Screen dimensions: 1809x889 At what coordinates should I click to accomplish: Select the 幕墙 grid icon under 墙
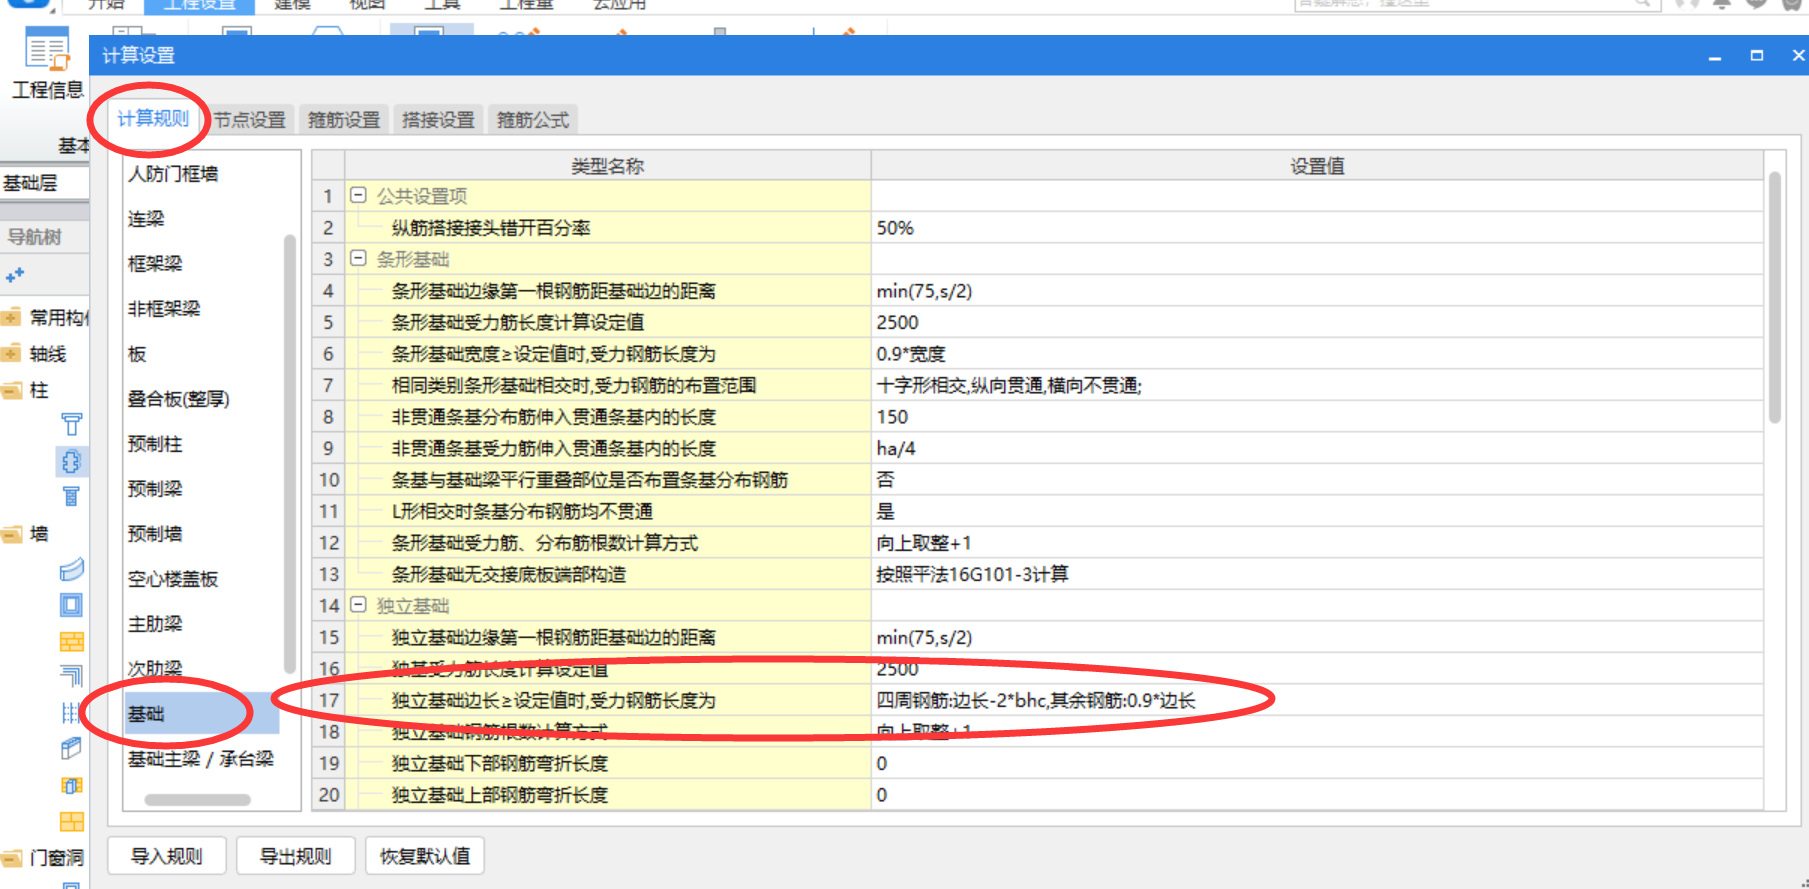pyautogui.click(x=71, y=821)
